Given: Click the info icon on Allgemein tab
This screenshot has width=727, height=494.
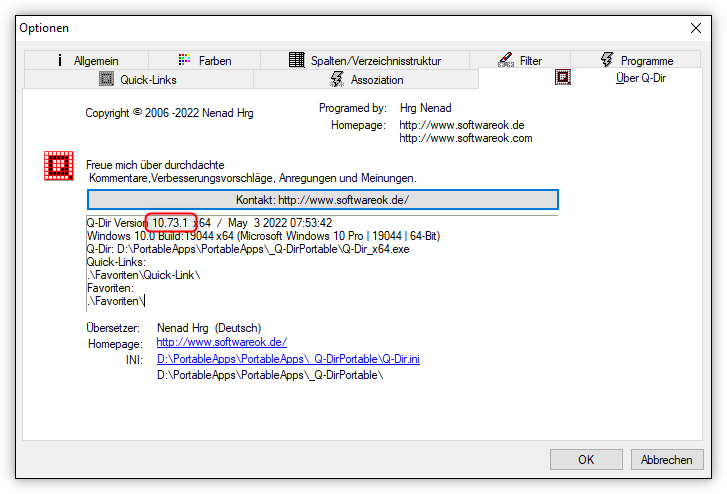Looking at the screenshot, I should 59,60.
